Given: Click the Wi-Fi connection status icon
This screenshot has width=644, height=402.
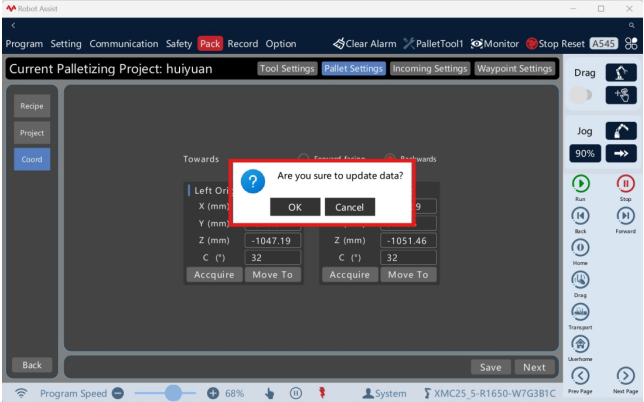Looking at the screenshot, I should (x=21, y=393).
